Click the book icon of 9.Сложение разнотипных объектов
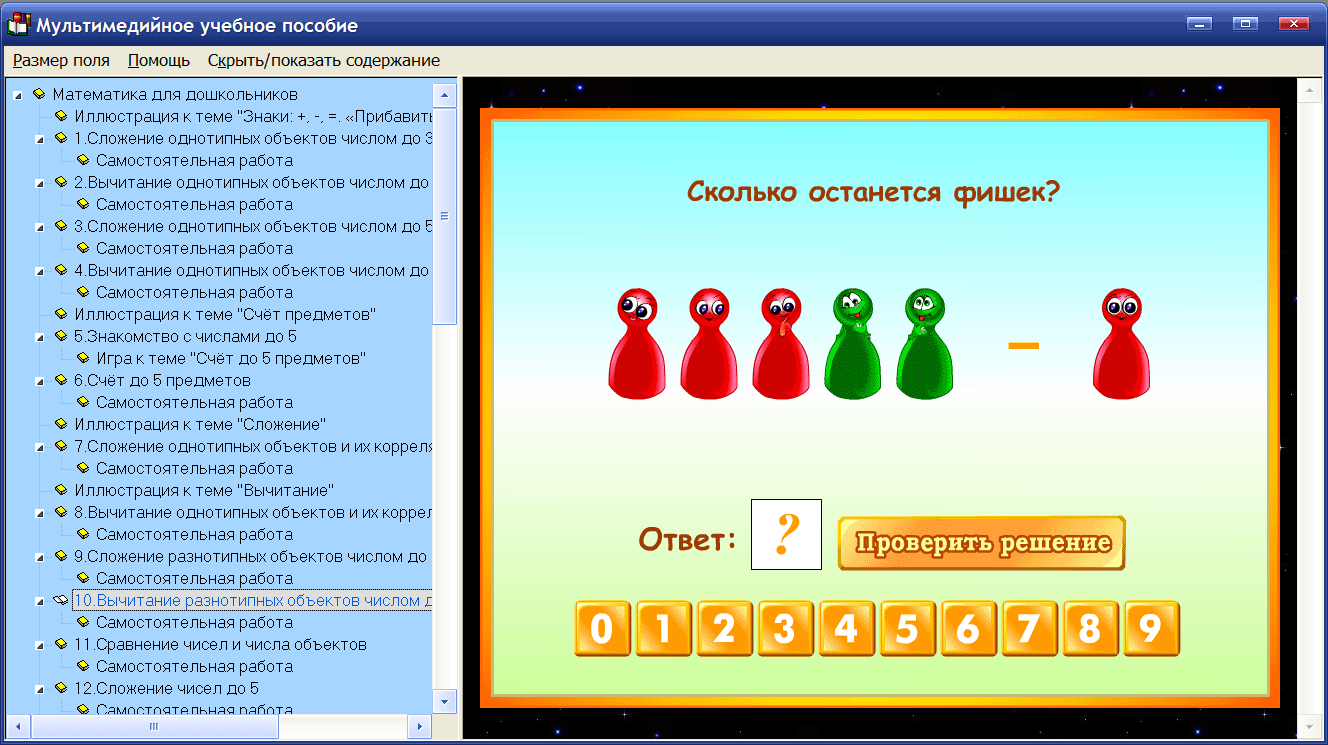 coord(61,556)
